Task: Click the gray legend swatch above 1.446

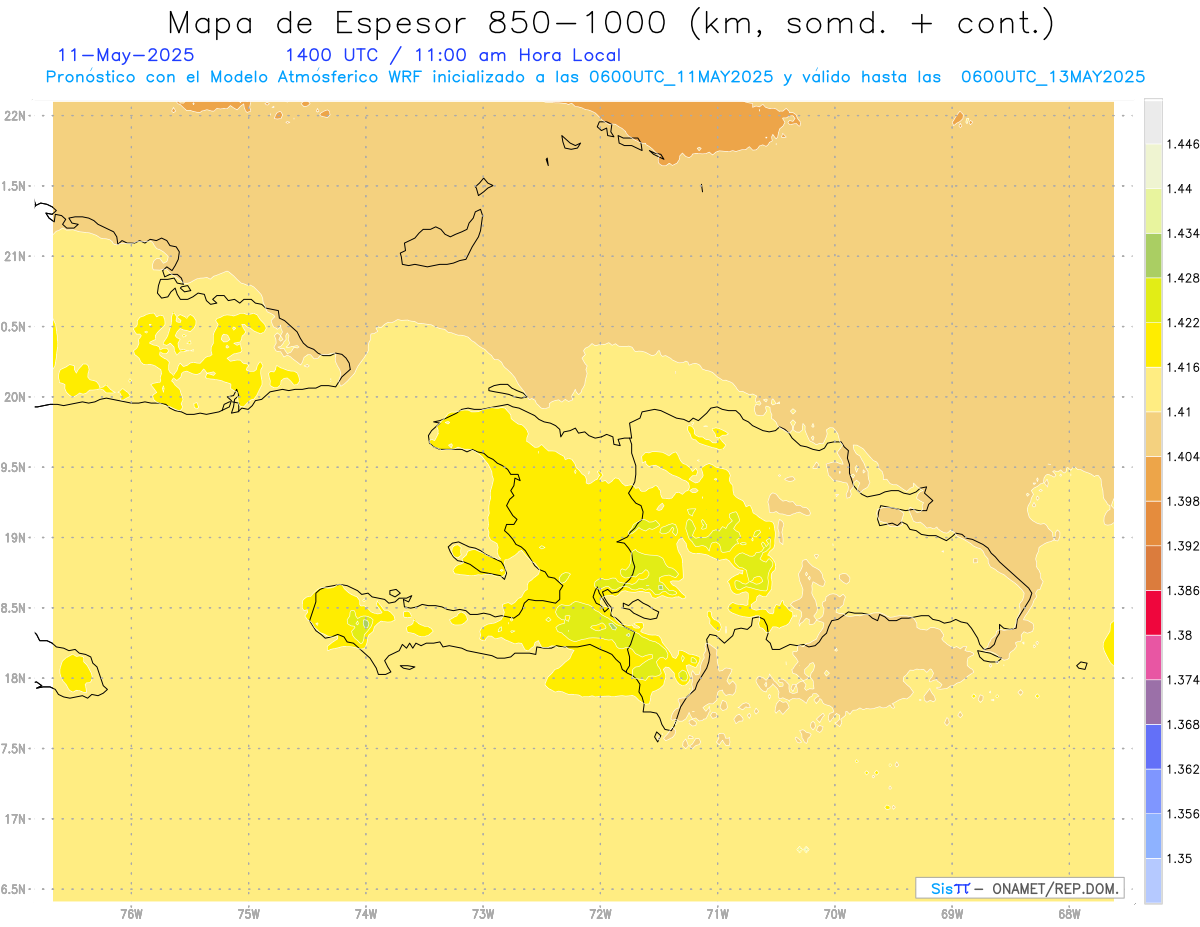Action: tap(1153, 121)
